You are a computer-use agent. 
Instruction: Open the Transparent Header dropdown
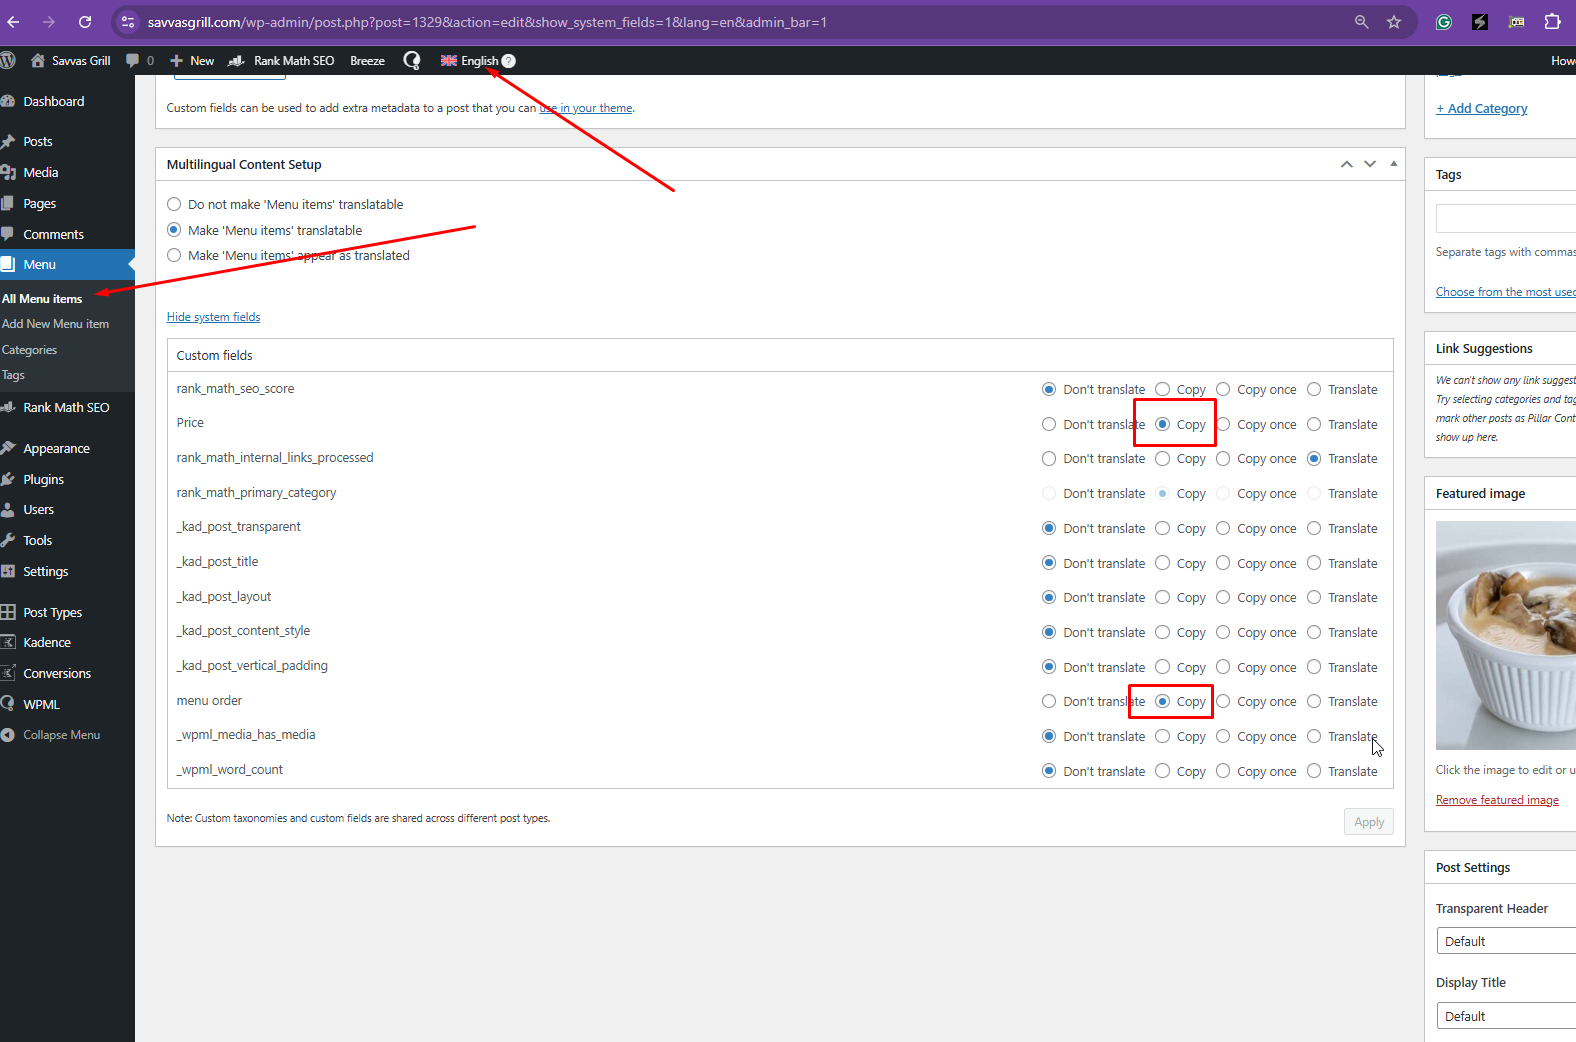click(1506, 941)
